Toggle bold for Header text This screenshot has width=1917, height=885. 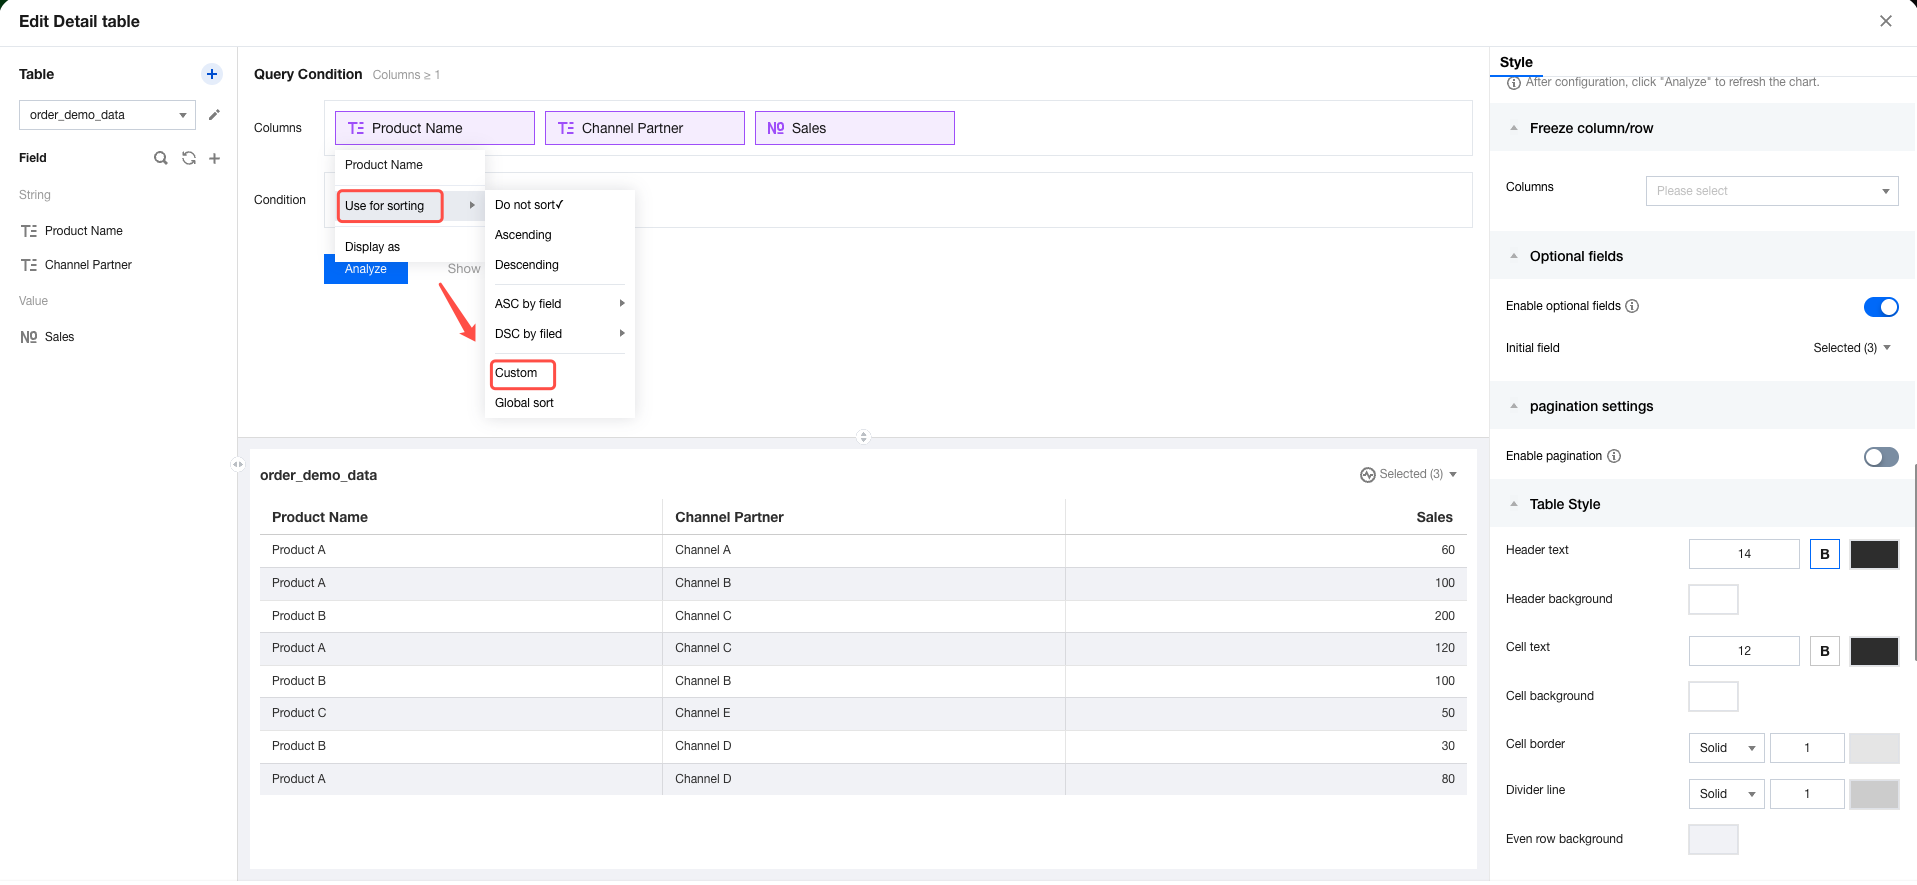tap(1824, 554)
